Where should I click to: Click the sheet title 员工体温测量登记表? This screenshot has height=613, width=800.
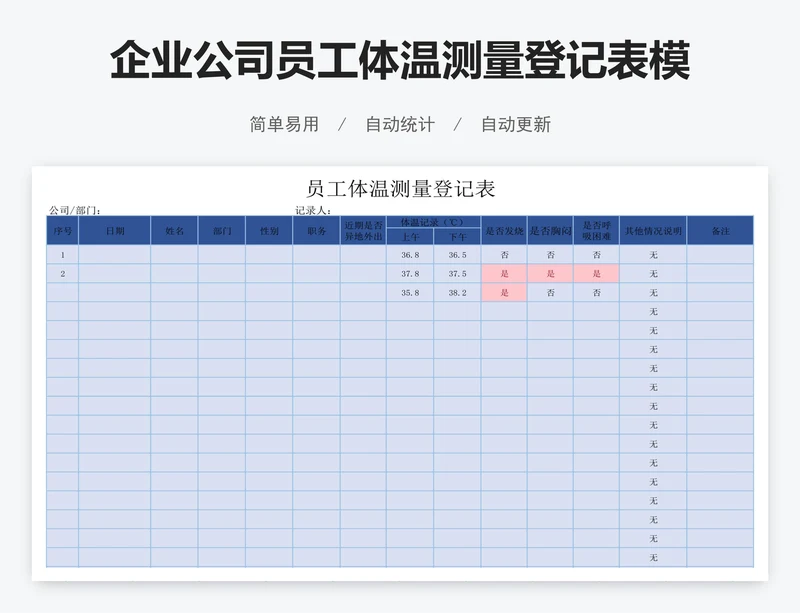(x=401, y=189)
